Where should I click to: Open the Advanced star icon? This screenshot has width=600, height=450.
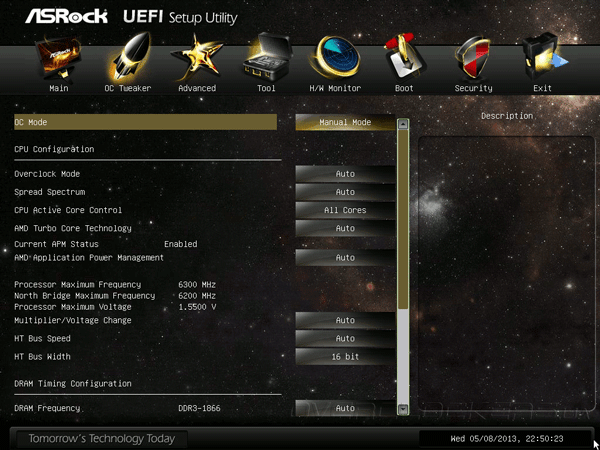[x=197, y=58]
